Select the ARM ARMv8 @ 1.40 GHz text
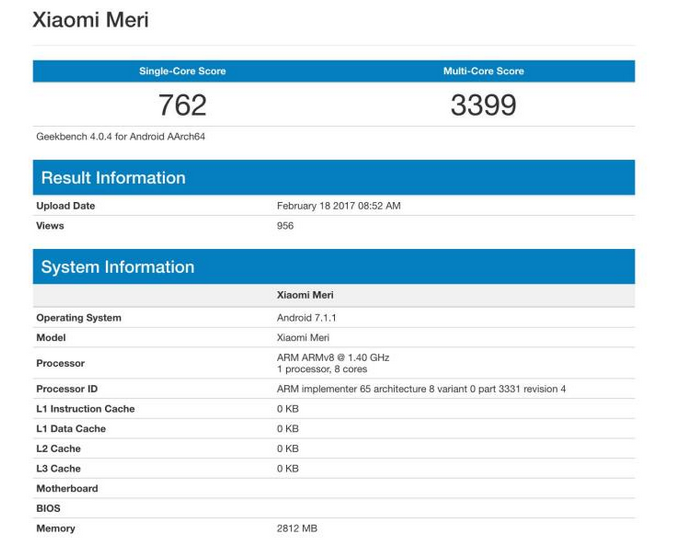The width and height of the screenshot is (695, 550). (333, 357)
